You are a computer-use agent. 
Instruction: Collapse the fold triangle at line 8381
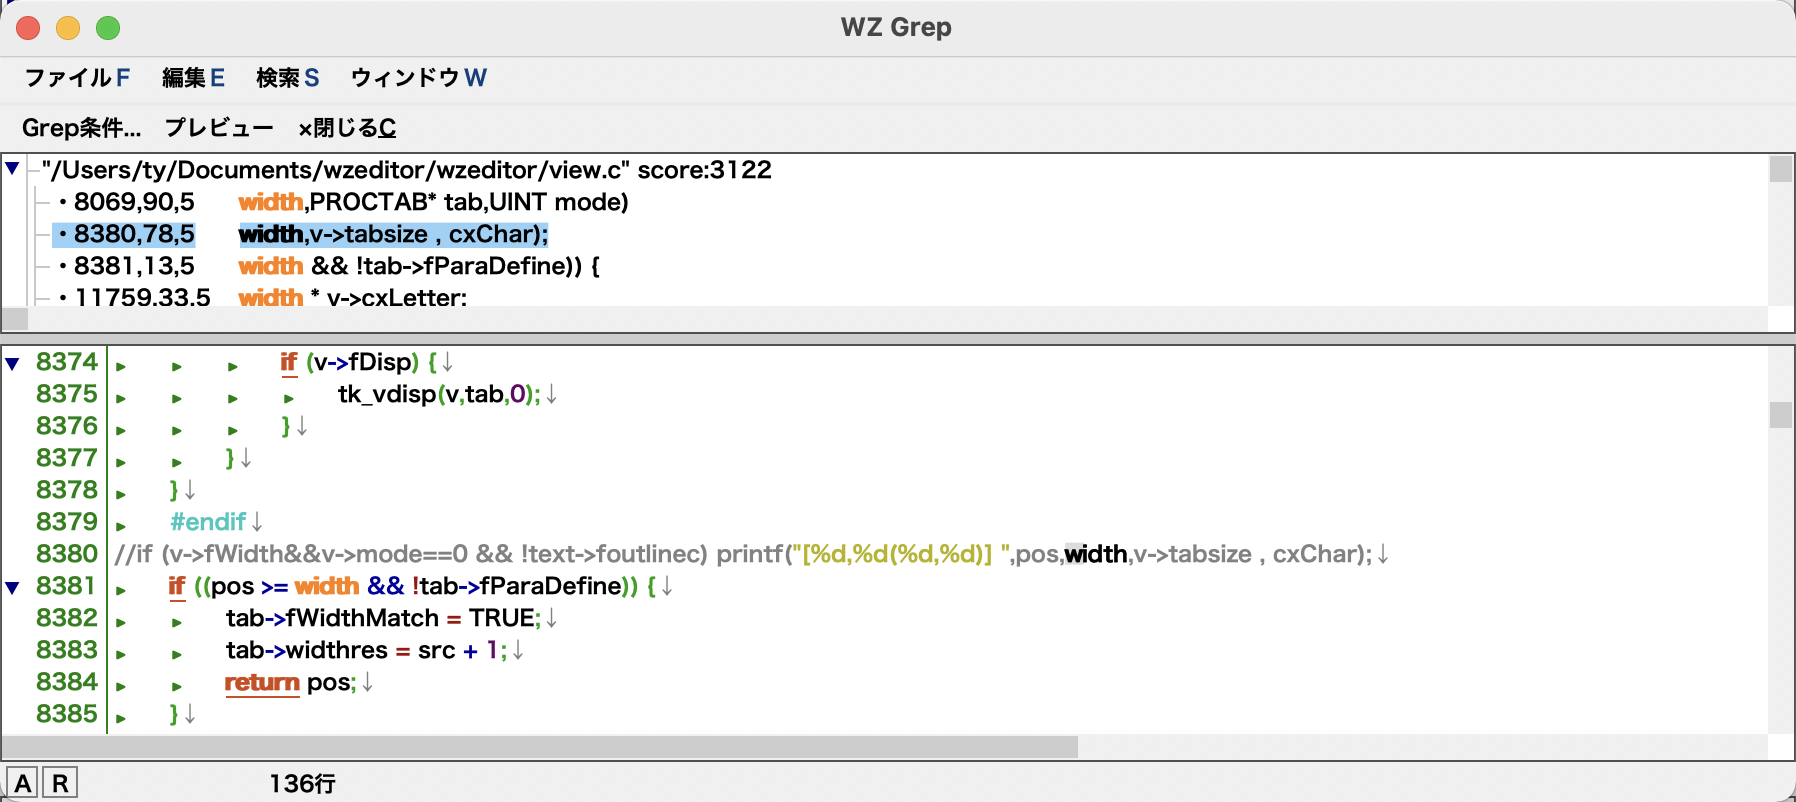[x=12, y=587]
